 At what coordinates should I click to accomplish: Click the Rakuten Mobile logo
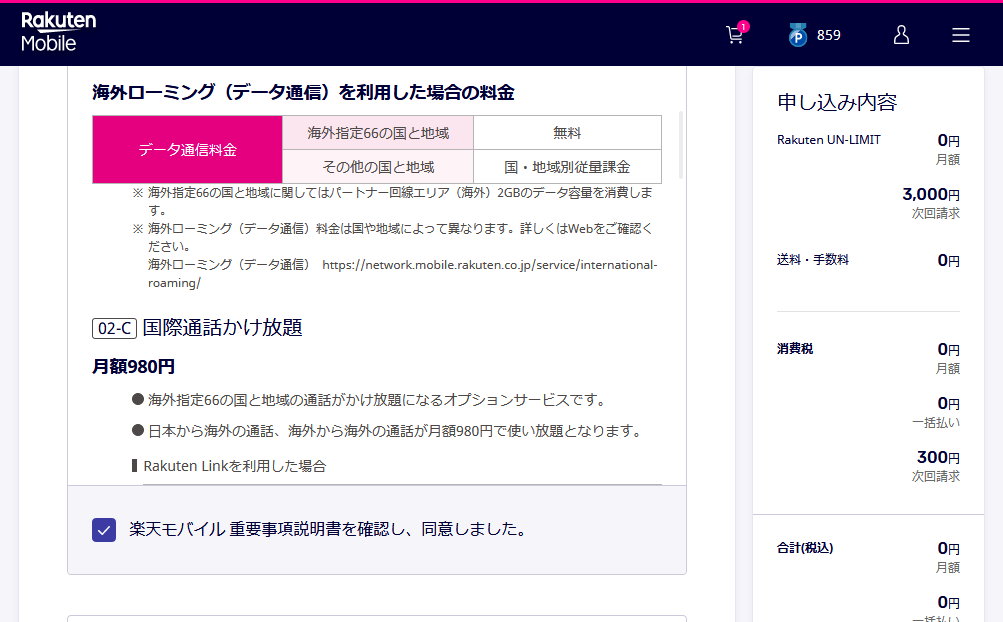[58, 32]
